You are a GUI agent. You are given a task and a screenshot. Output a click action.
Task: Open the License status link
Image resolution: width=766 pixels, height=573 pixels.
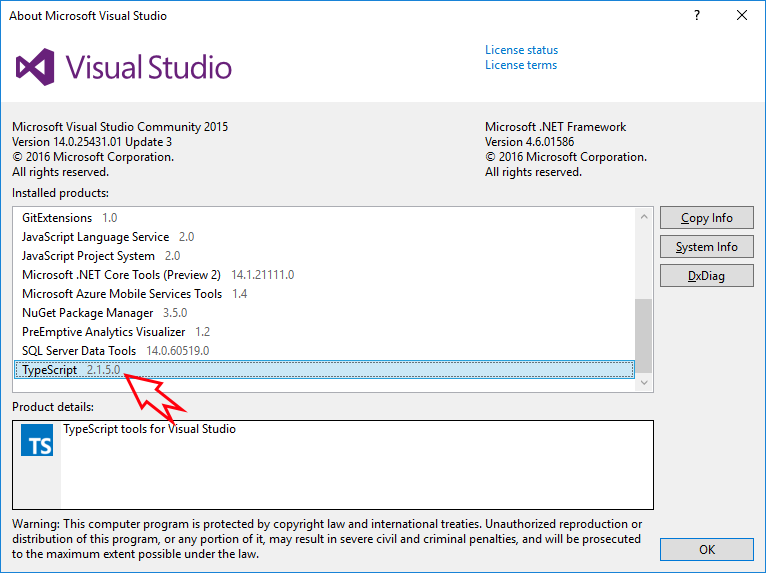pyautogui.click(x=521, y=50)
